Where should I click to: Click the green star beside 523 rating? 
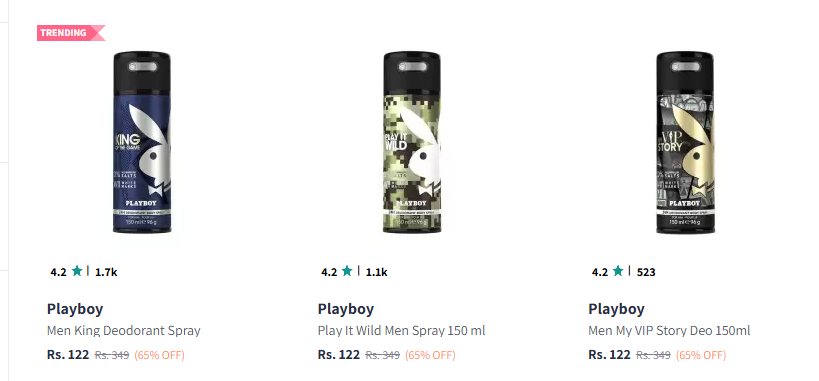618,271
